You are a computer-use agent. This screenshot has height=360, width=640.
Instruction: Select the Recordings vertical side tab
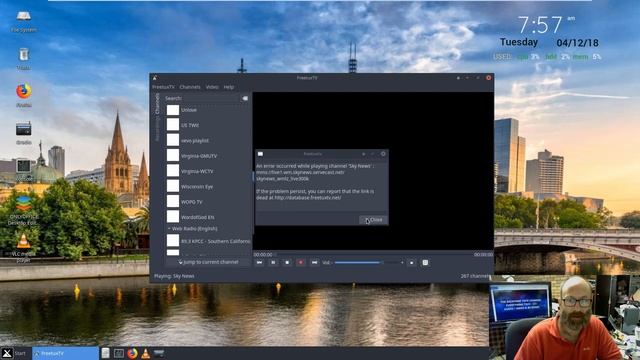[x=157, y=129]
